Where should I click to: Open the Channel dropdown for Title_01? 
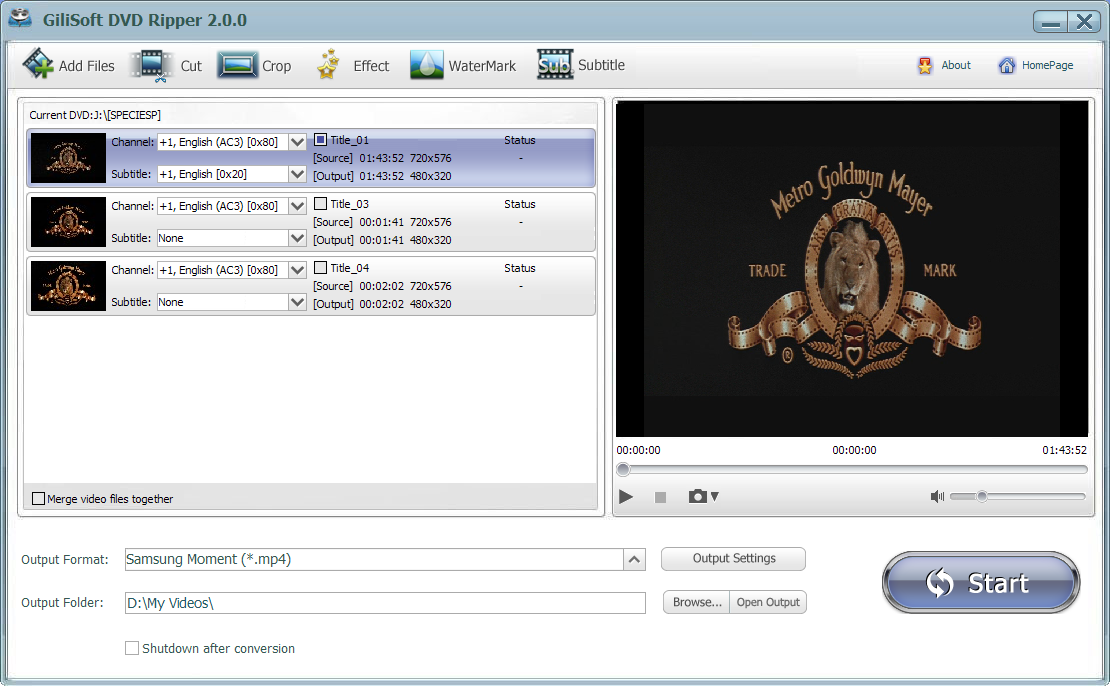pyautogui.click(x=297, y=141)
